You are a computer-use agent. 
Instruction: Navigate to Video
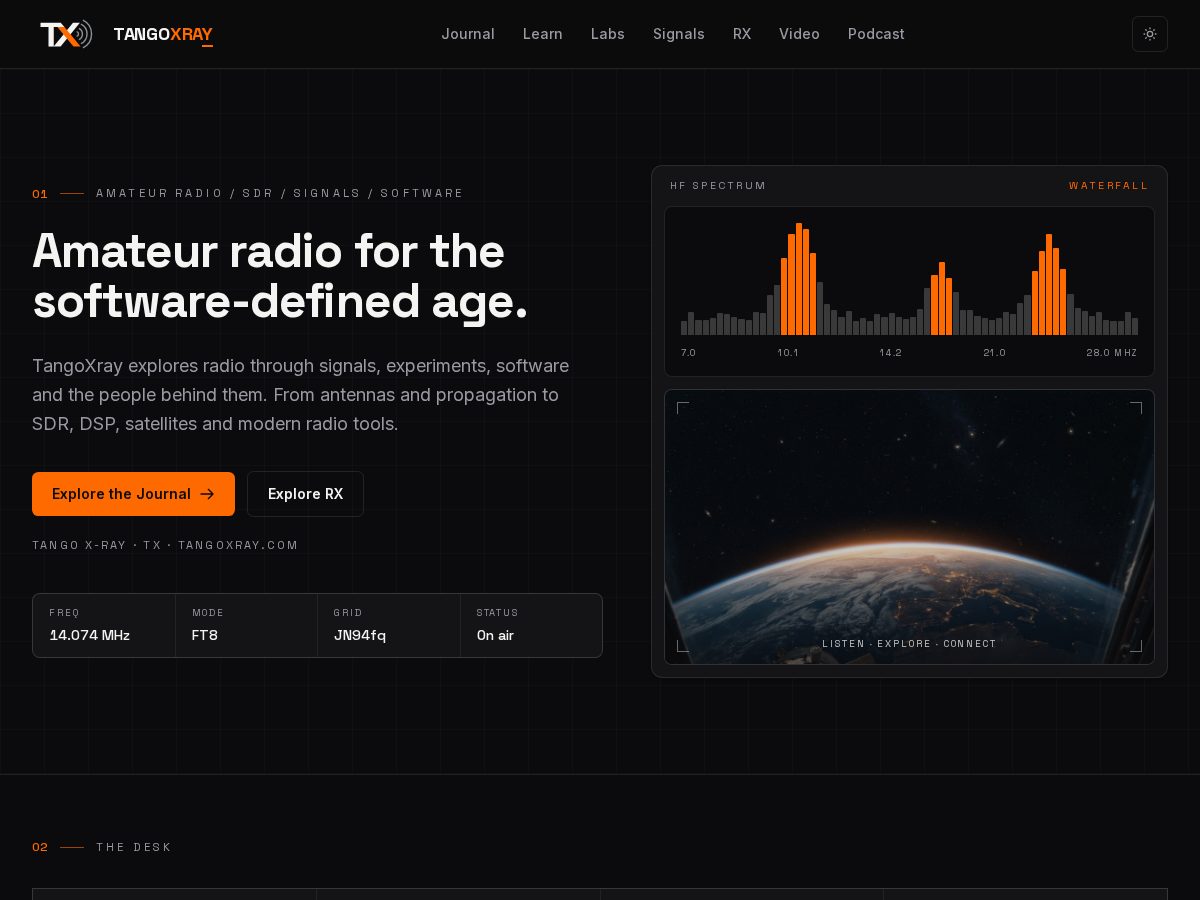pyautogui.click(x=799, y=34)
